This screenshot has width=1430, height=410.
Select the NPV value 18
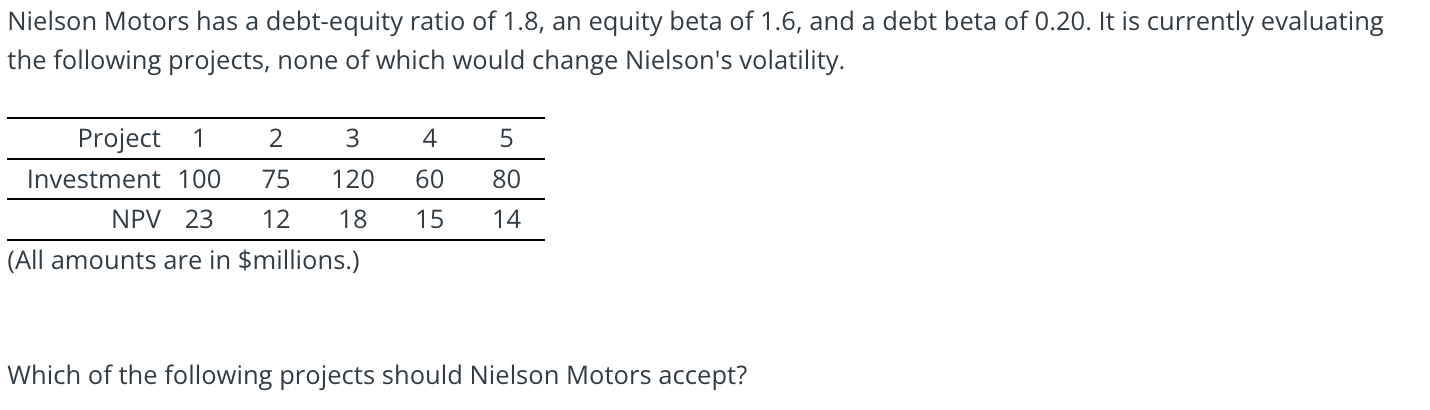click(x=353, y=219)
